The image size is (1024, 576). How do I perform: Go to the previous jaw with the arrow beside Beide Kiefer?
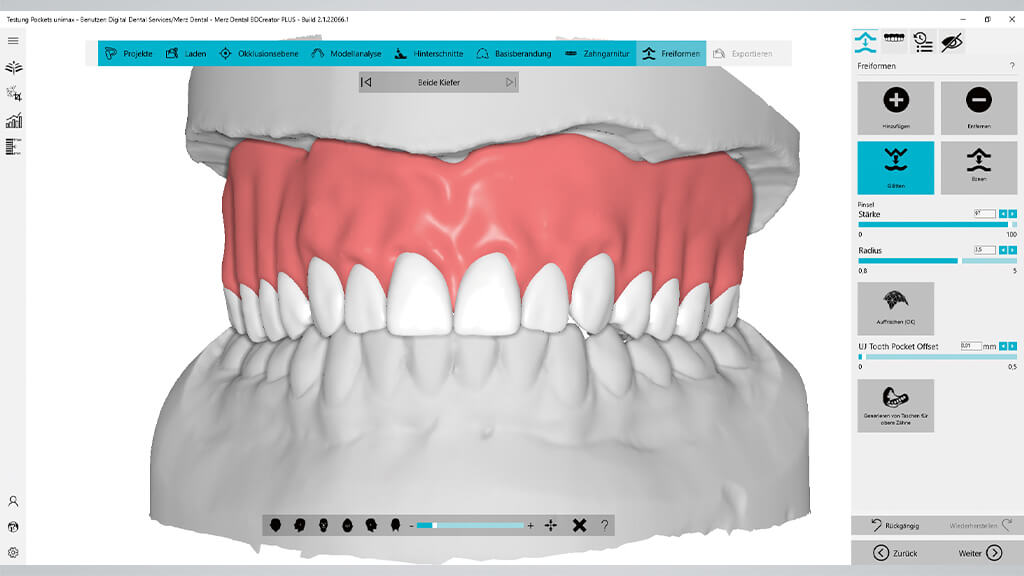point(366,82)
